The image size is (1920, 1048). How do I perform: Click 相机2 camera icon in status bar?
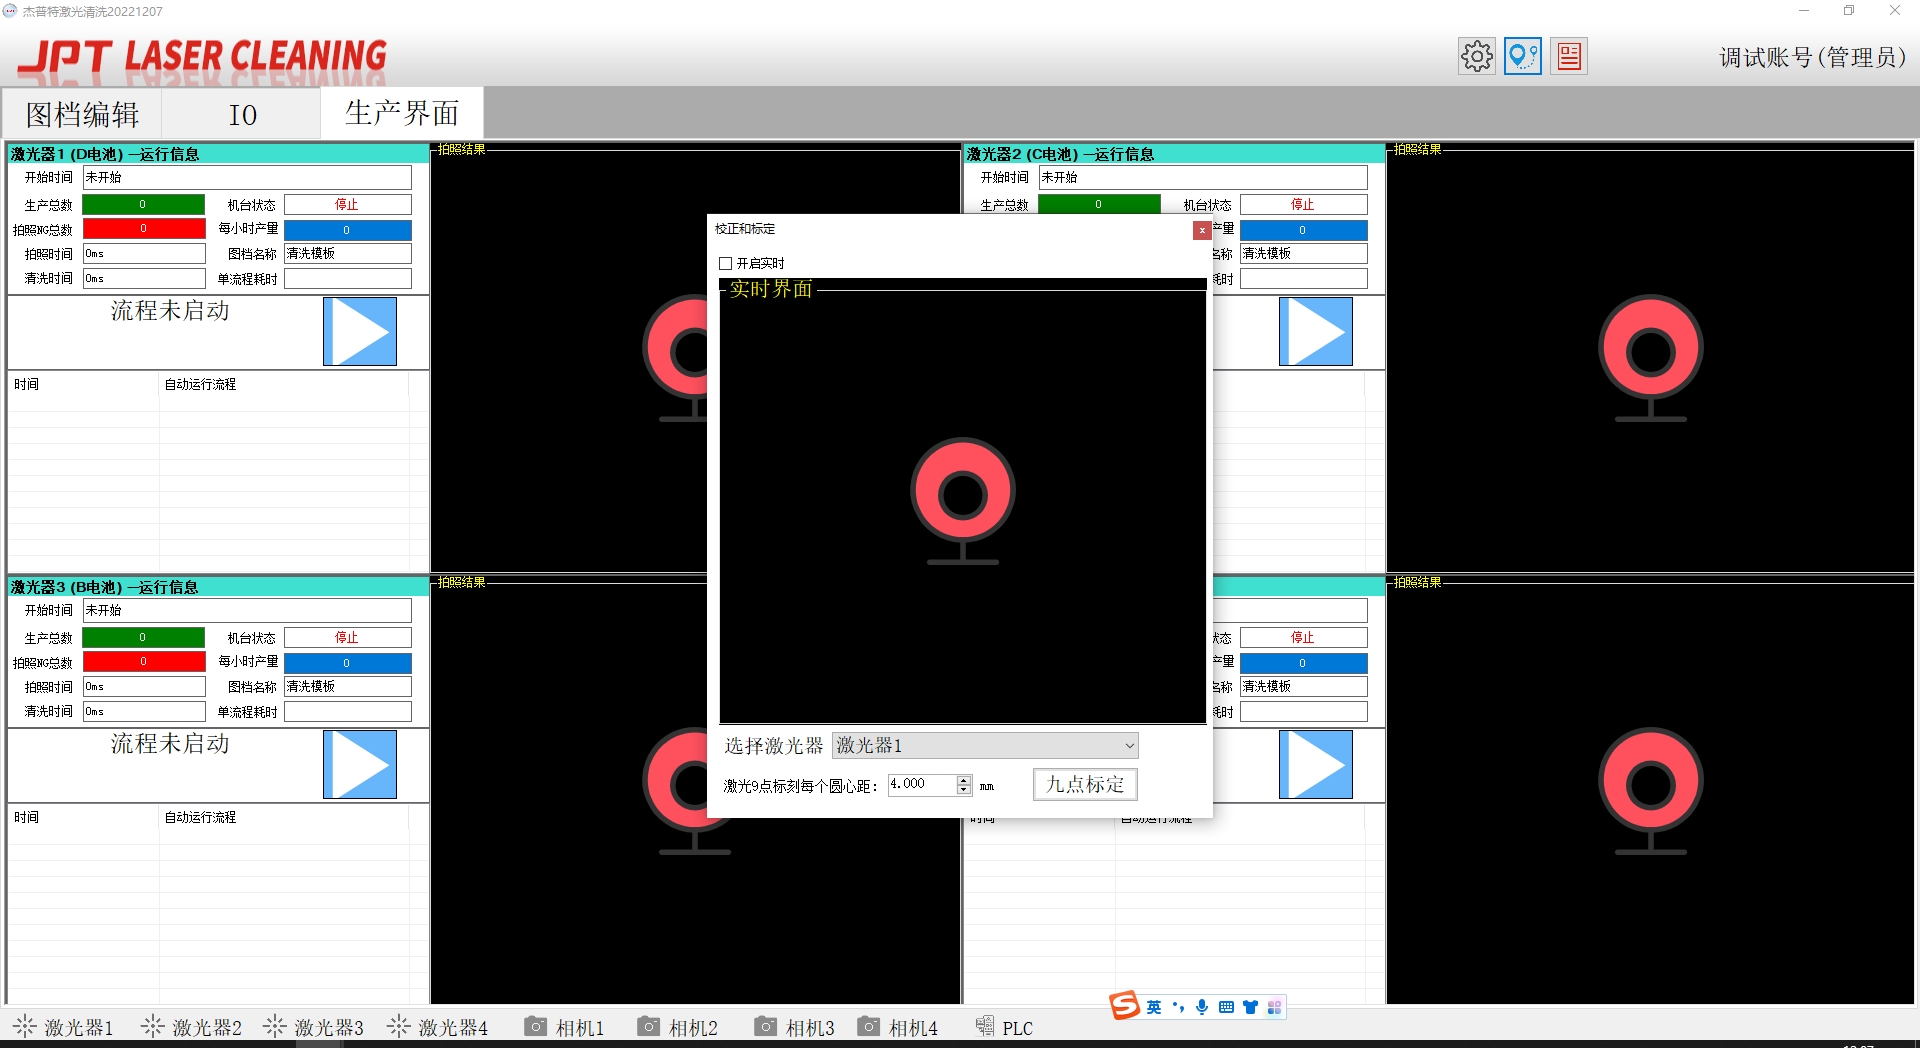649,1026
